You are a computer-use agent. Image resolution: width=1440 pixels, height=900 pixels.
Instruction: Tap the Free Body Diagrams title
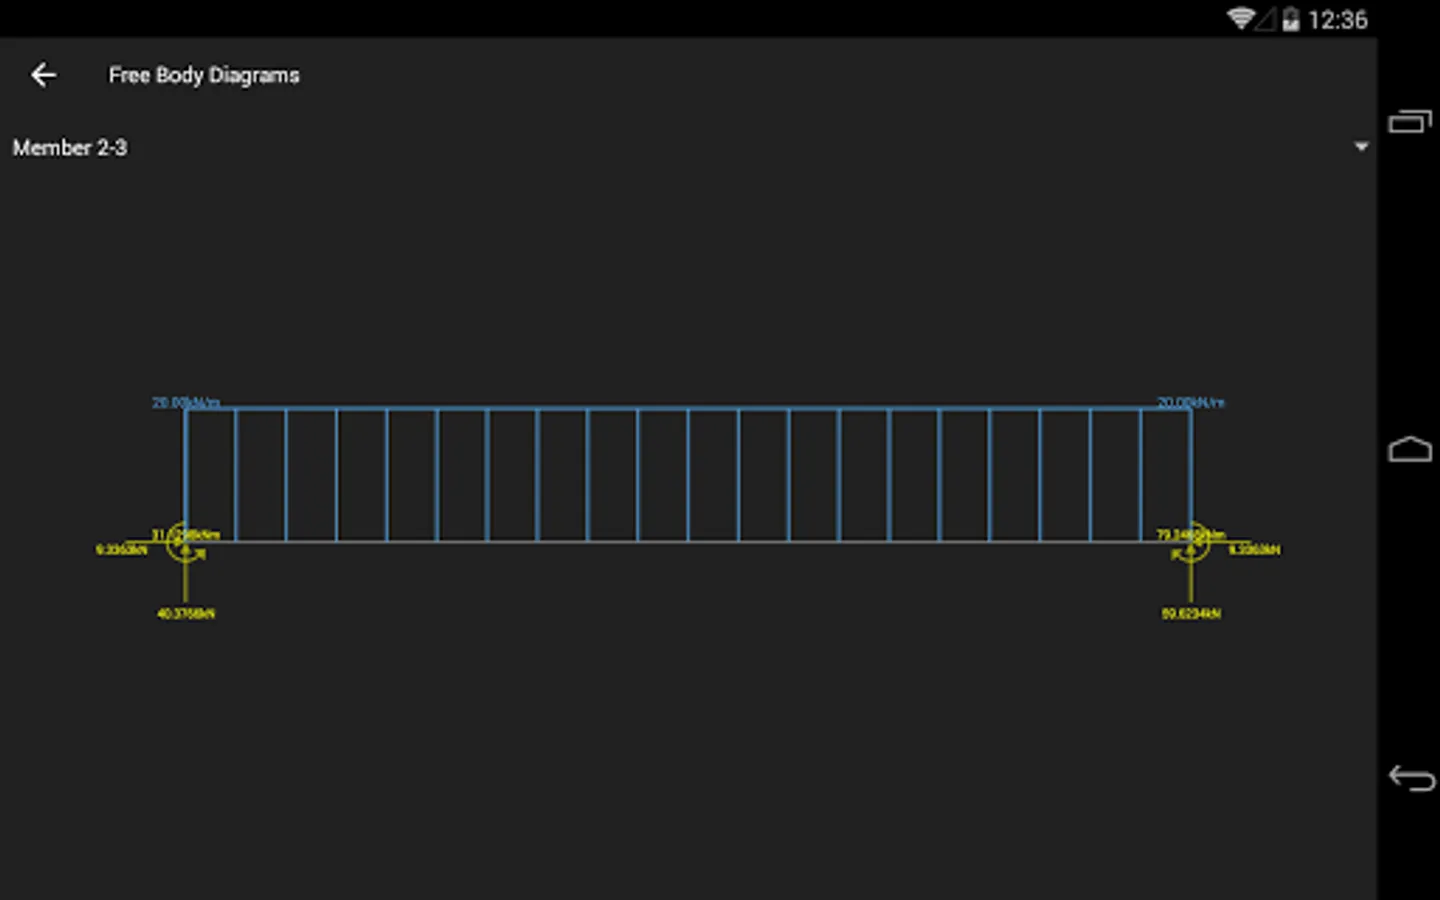pos(204,75)
